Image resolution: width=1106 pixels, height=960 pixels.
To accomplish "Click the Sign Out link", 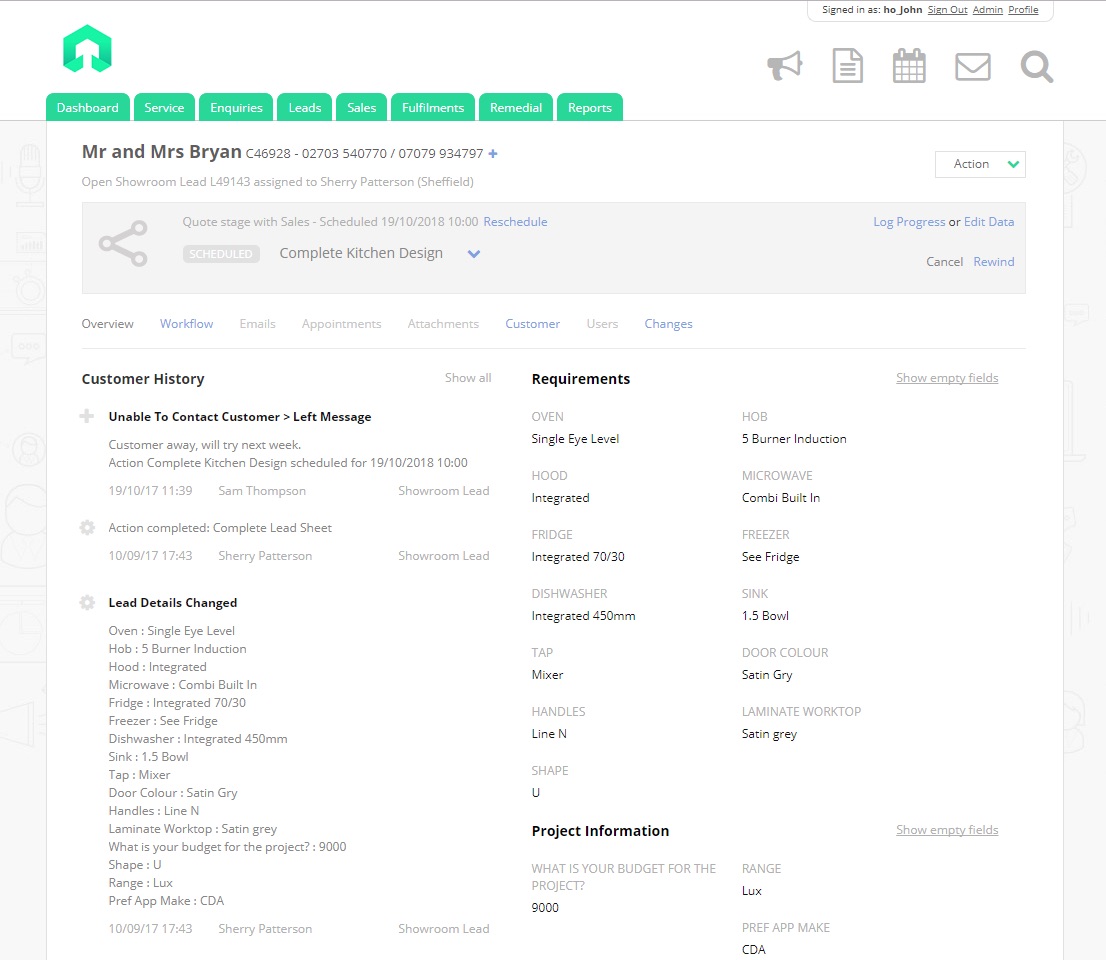I will pyautogui.click(x=947, y=10).
